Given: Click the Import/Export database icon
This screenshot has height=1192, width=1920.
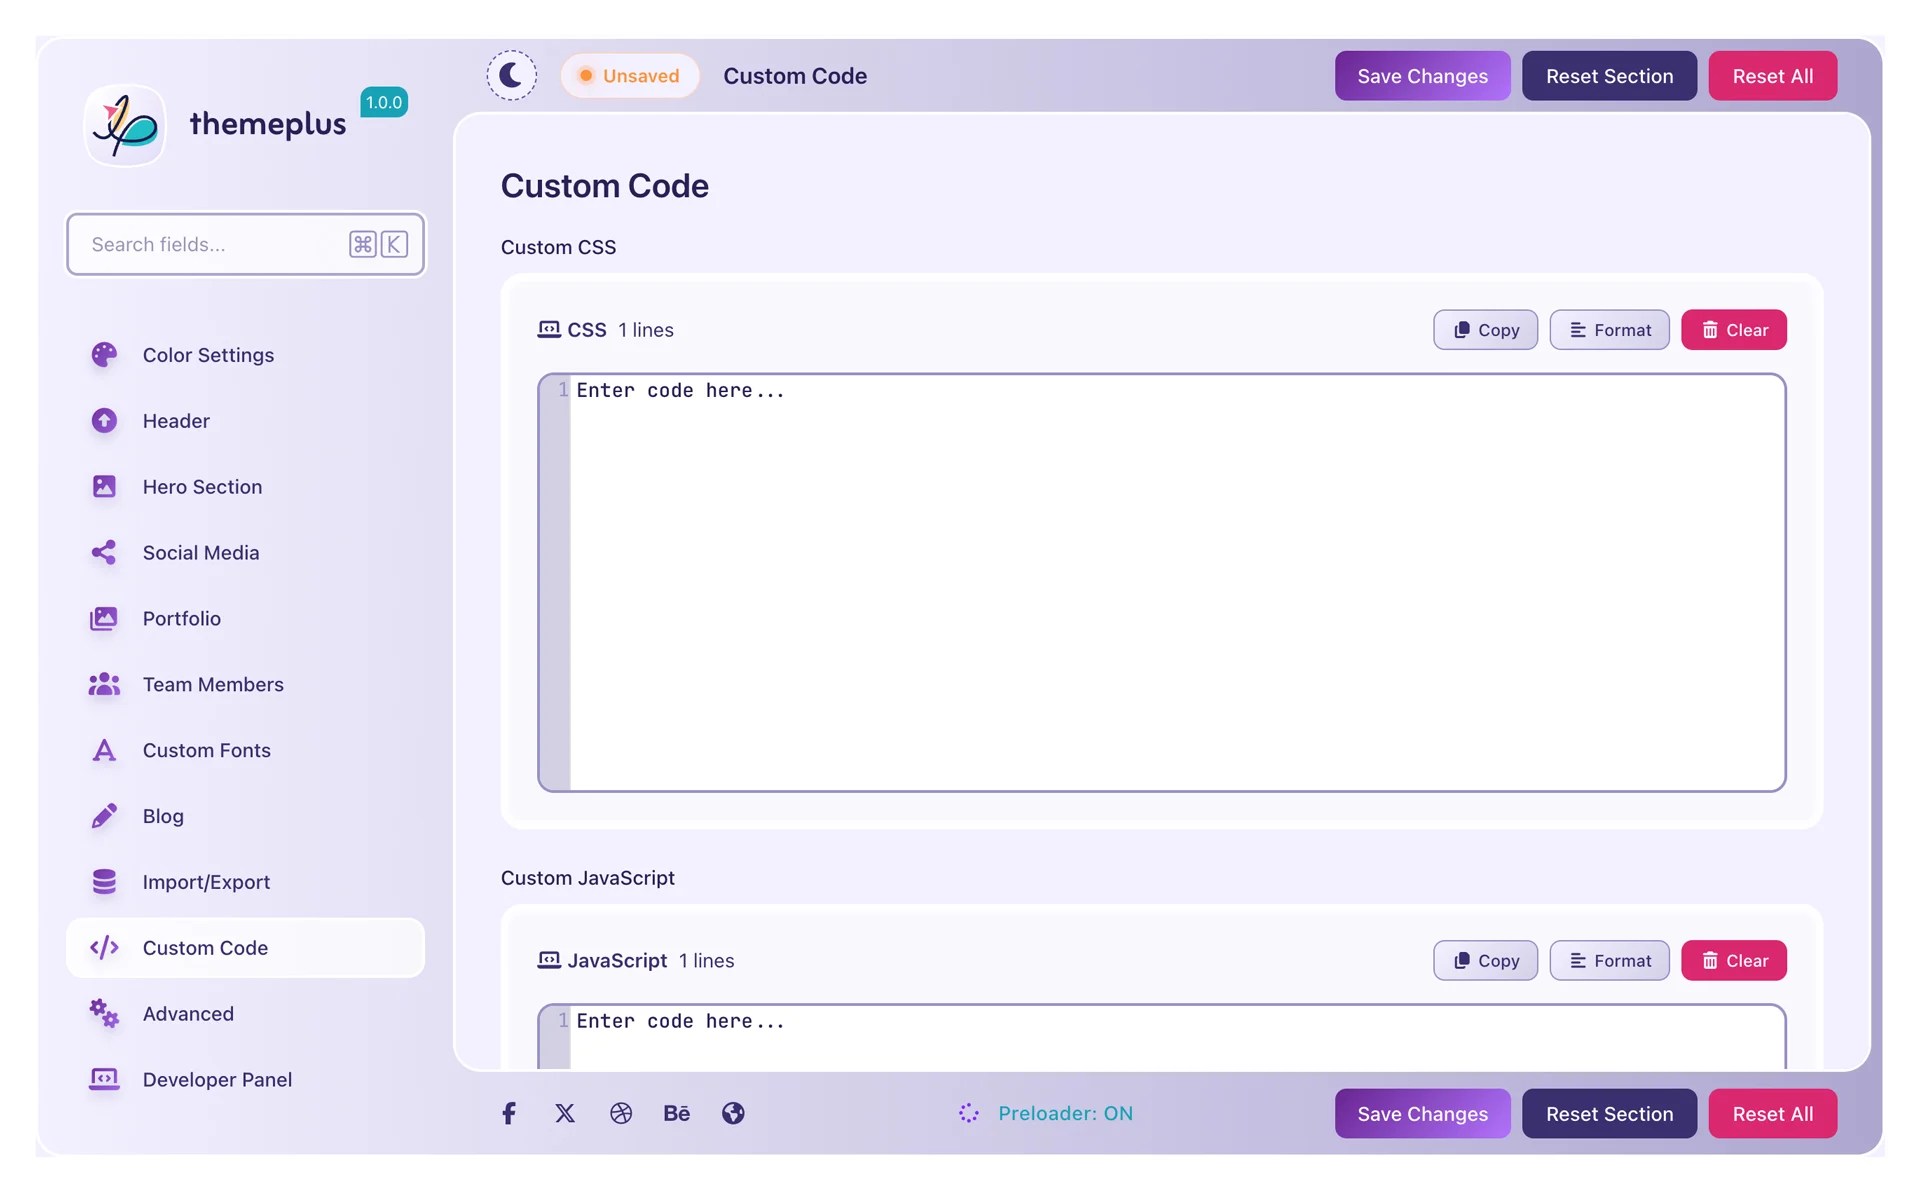Looking at the screenshot, I should click(104, 882).
